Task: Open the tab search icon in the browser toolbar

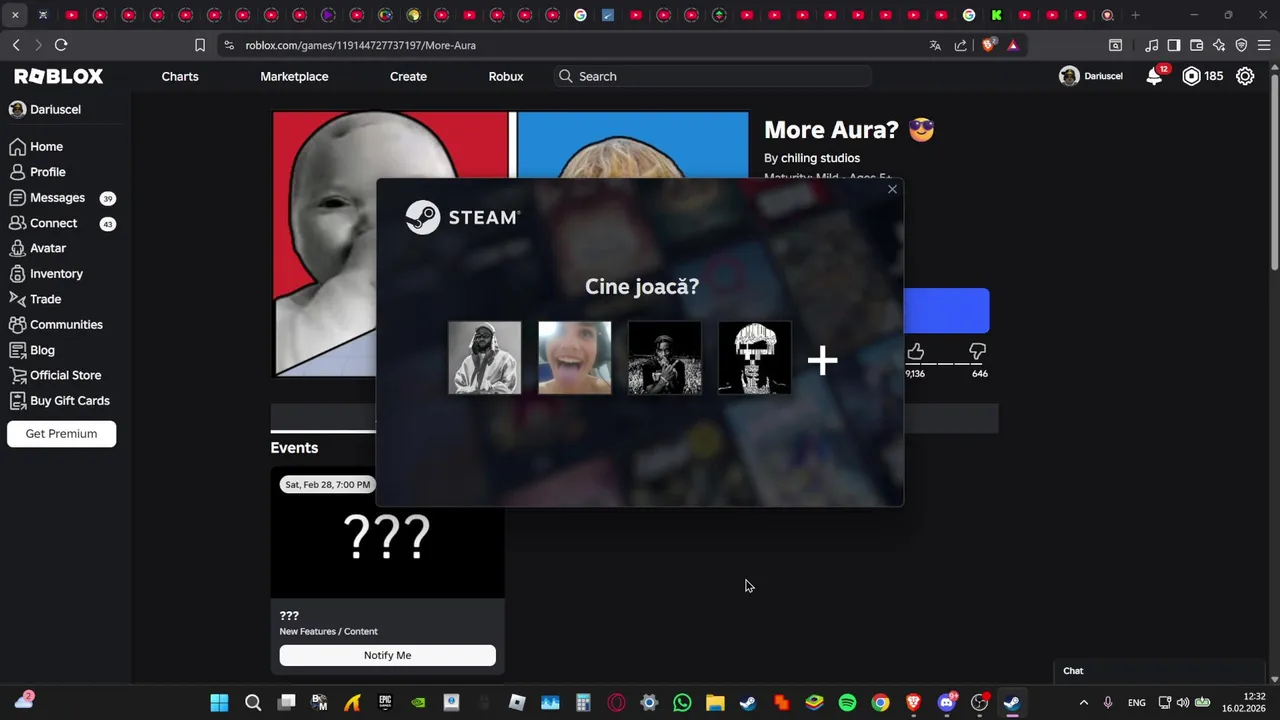Action: pyautogui.click(x=1115, y=45)
